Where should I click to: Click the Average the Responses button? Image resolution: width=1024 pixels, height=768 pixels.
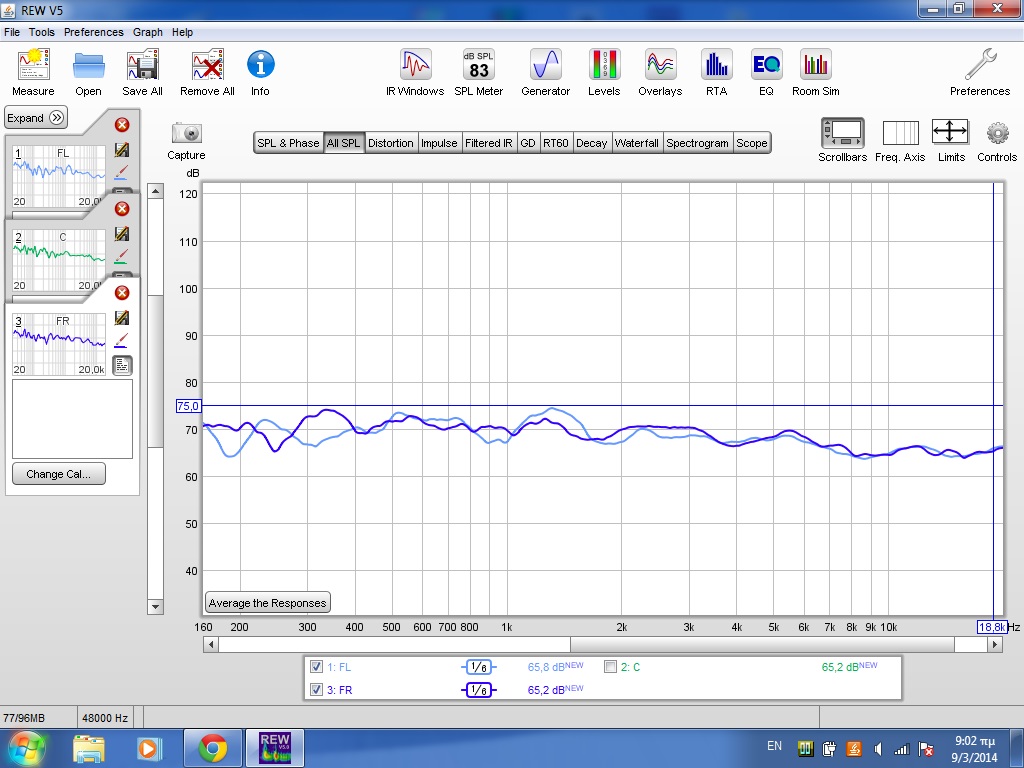[x=267, y=603]
